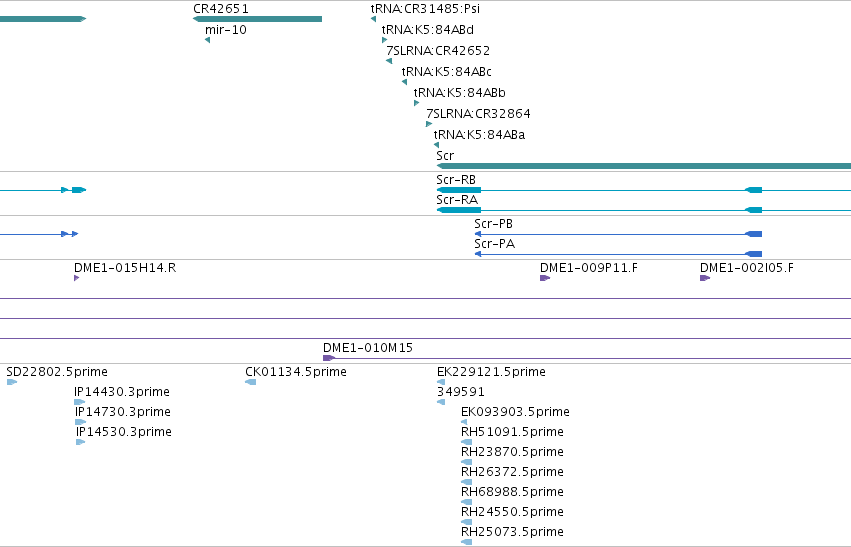Click the DME1-010M15 start glyph
Screen dimensions: 851x547
pos(328,358)
